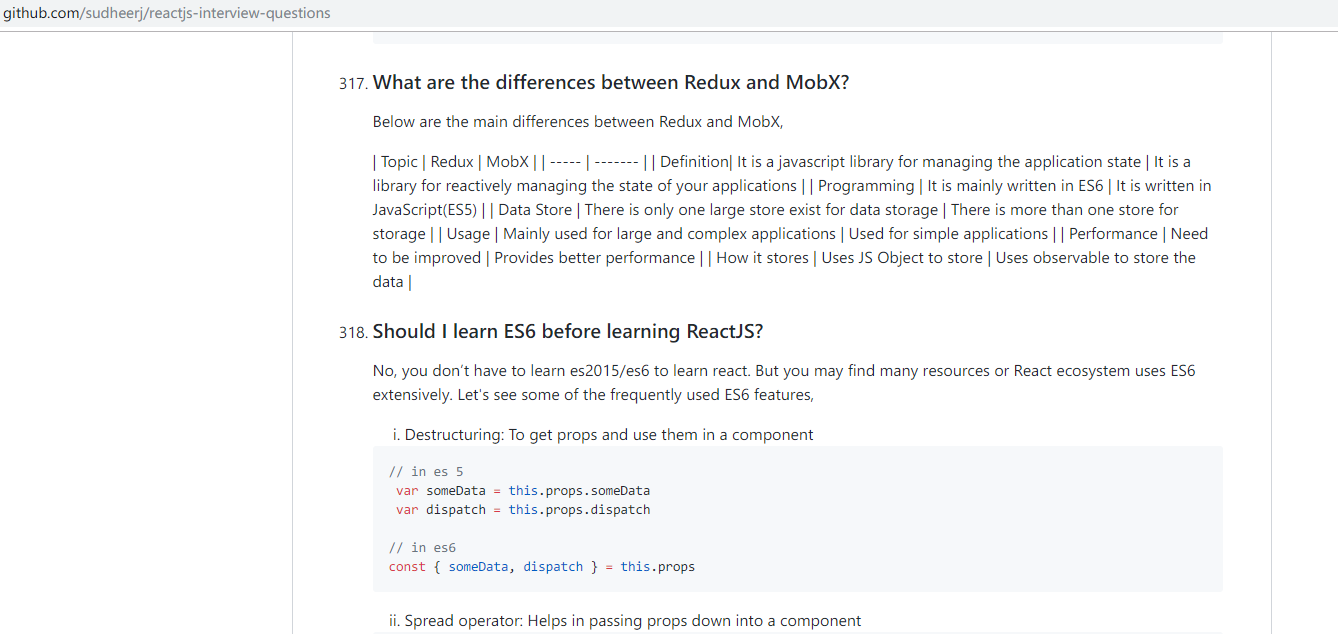The height and width of the screenshot is (634, 1338).
Task: Click the "Below are the main differences" sentence
Action: click(x=577, y=122)
